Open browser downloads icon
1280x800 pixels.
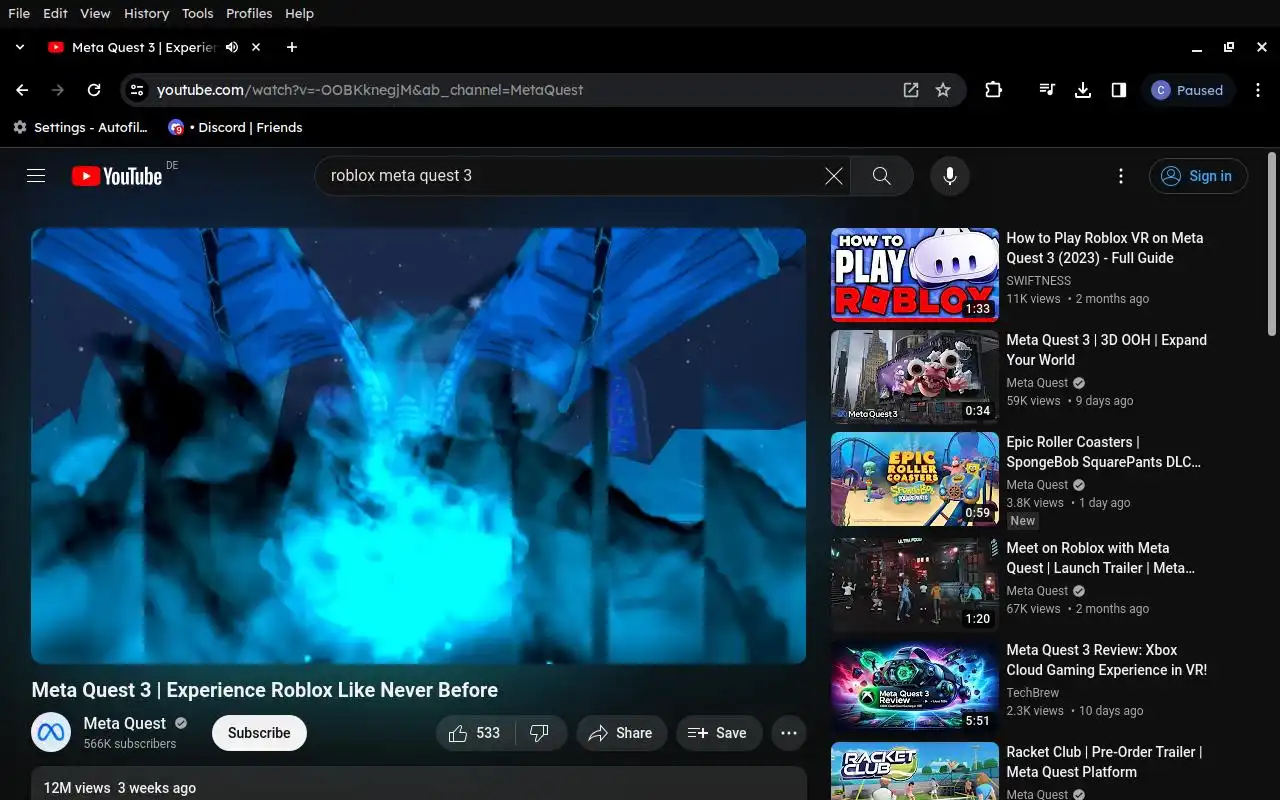pos(1083,90)
